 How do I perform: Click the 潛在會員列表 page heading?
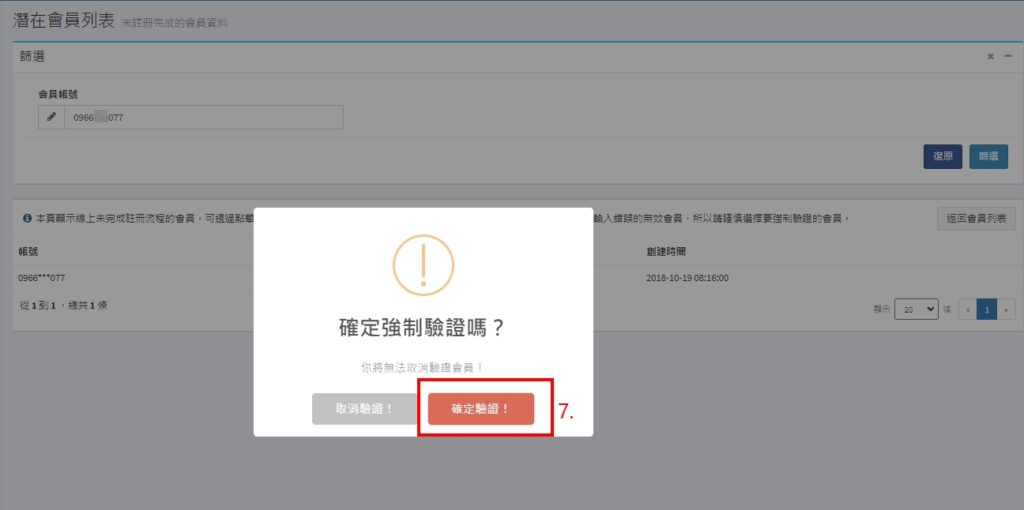pos(64,20)
